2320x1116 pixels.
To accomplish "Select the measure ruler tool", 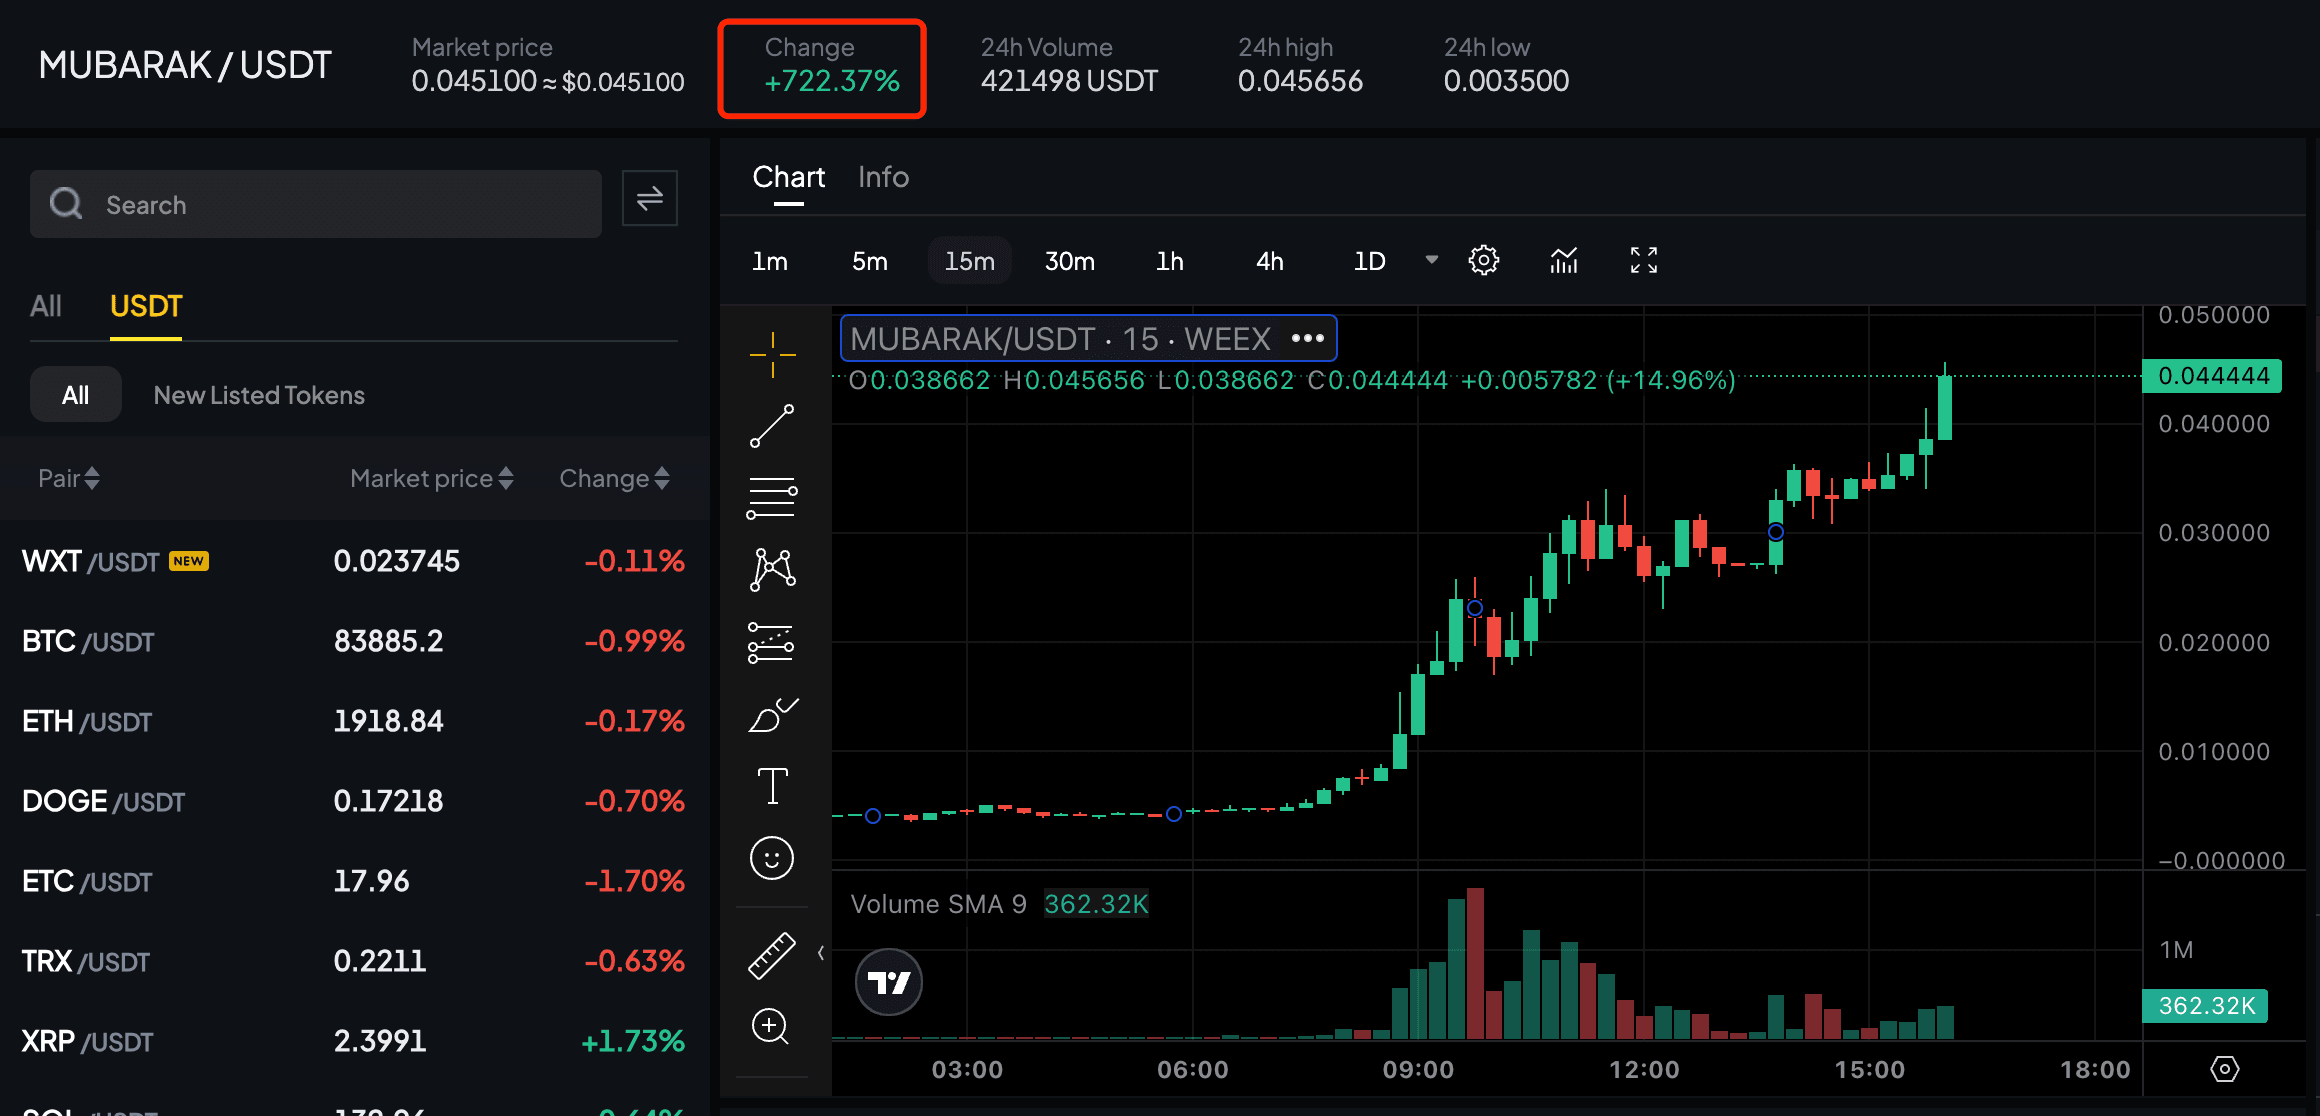I will tap(771, 954).
